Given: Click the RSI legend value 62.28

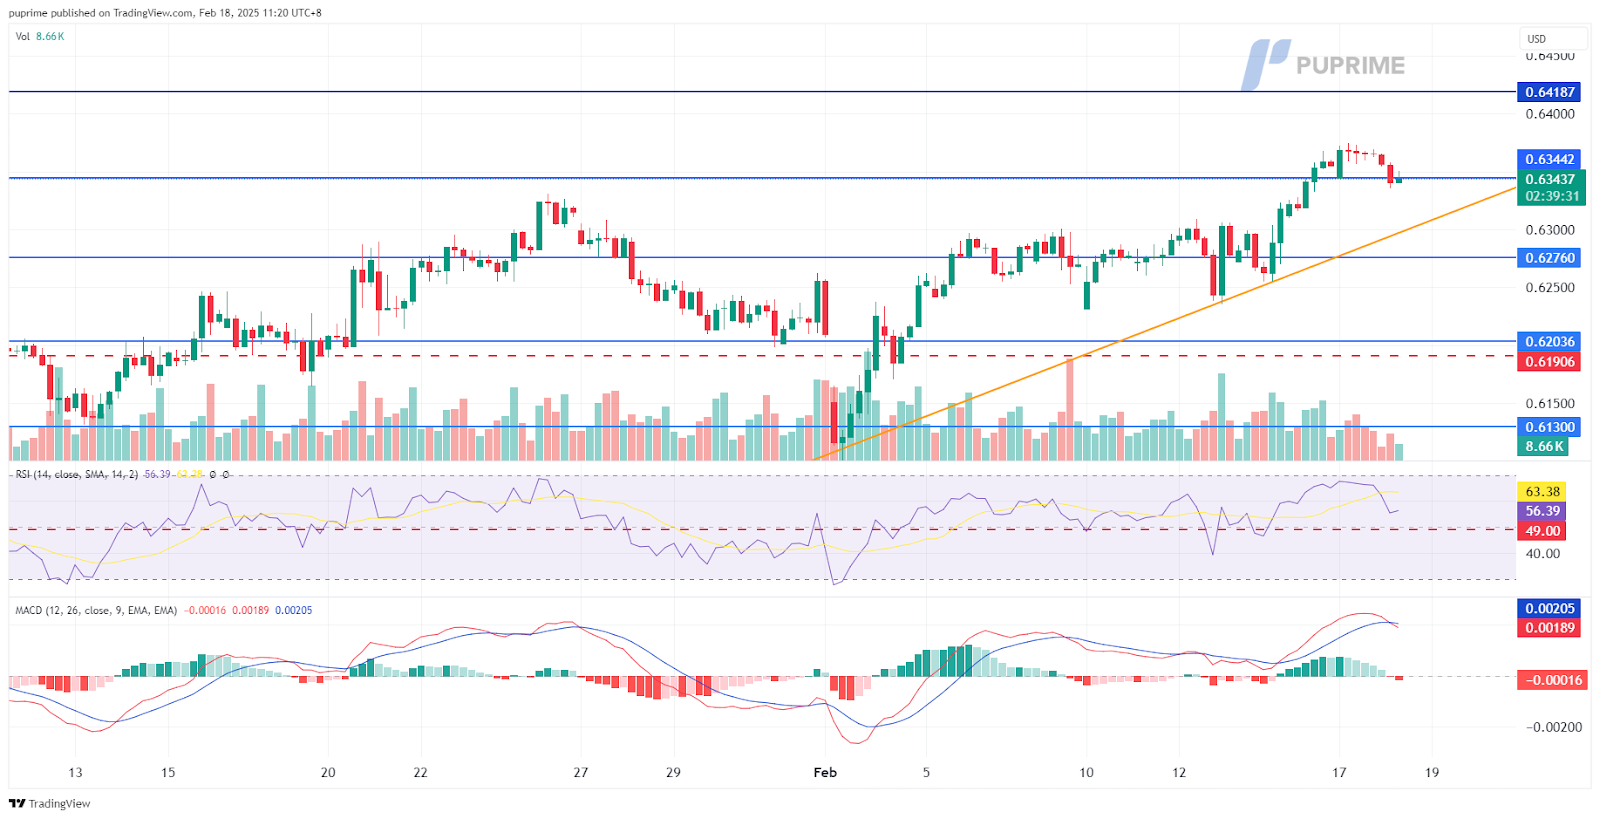Looking at the screenshot, I should (190, 474).
